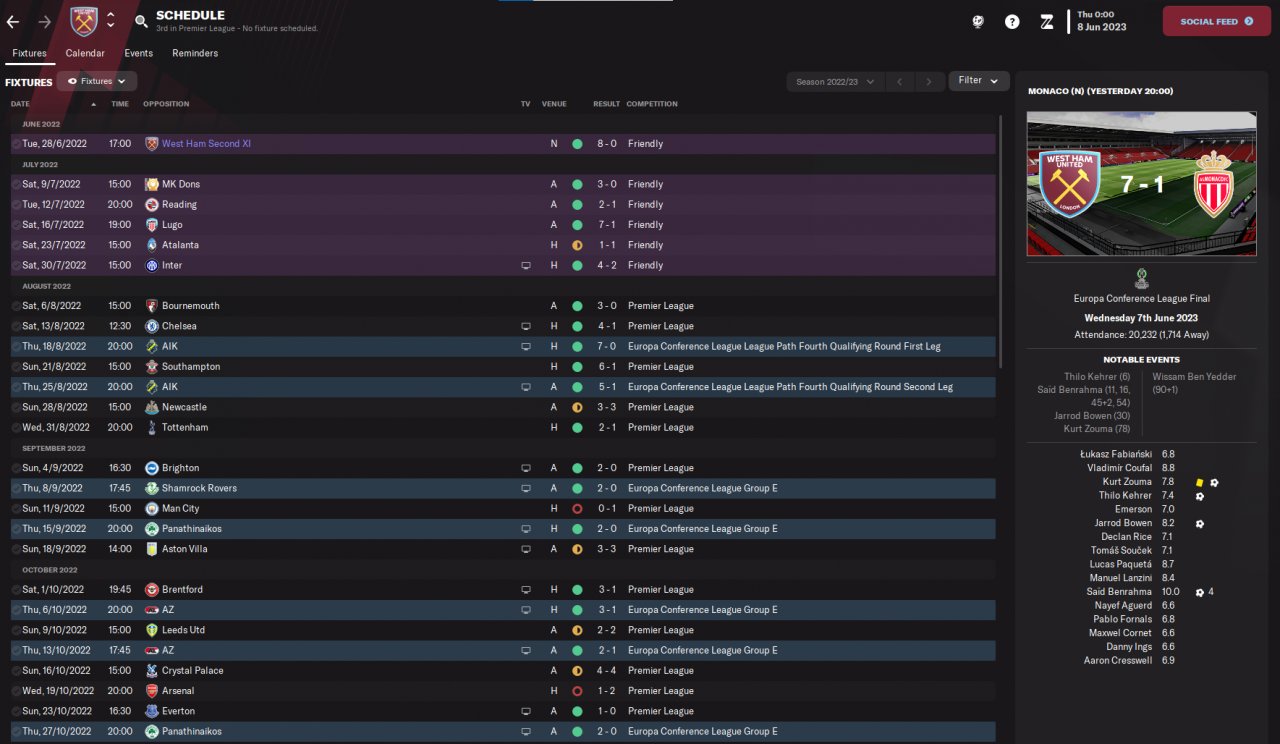Open the Filter dropdown
The width and height of the screenshot is (1280, 744).
tap(978, 80)
